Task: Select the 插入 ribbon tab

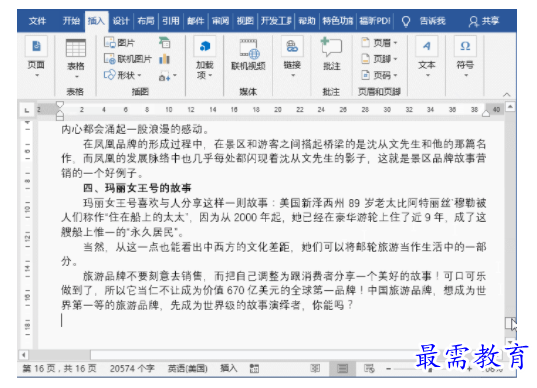Action: coord(96,21)
